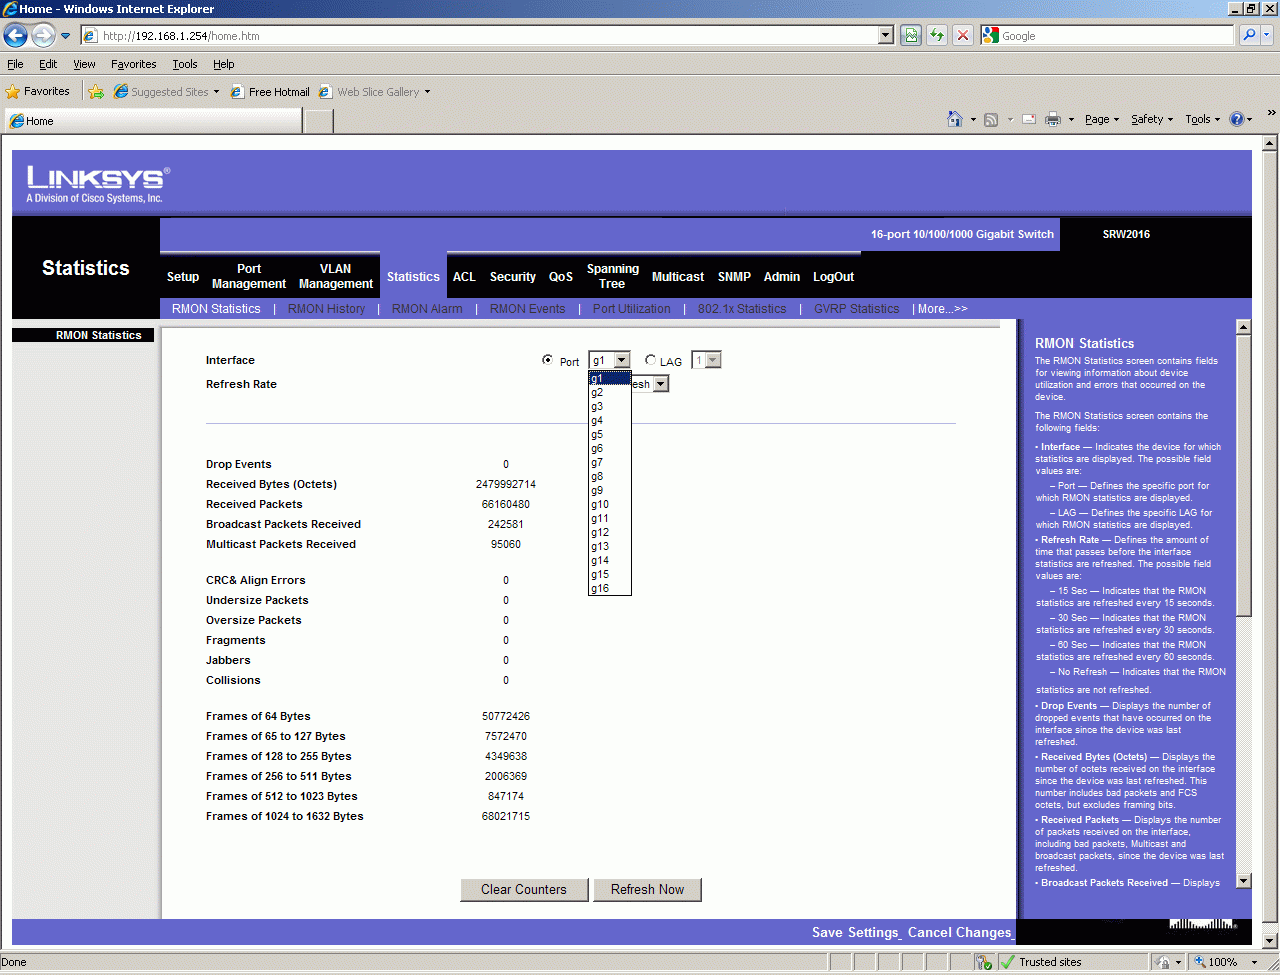Click the Compatibility View icon beside the address bar

point(911,36)
